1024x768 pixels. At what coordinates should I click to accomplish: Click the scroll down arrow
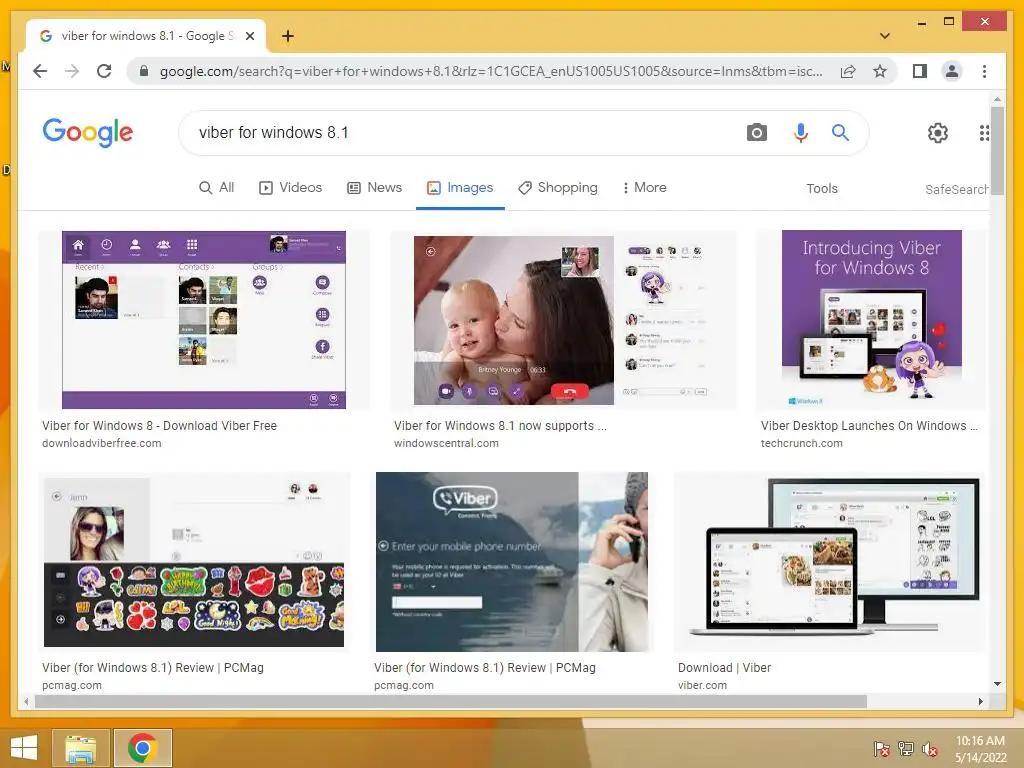click(997, 684)
